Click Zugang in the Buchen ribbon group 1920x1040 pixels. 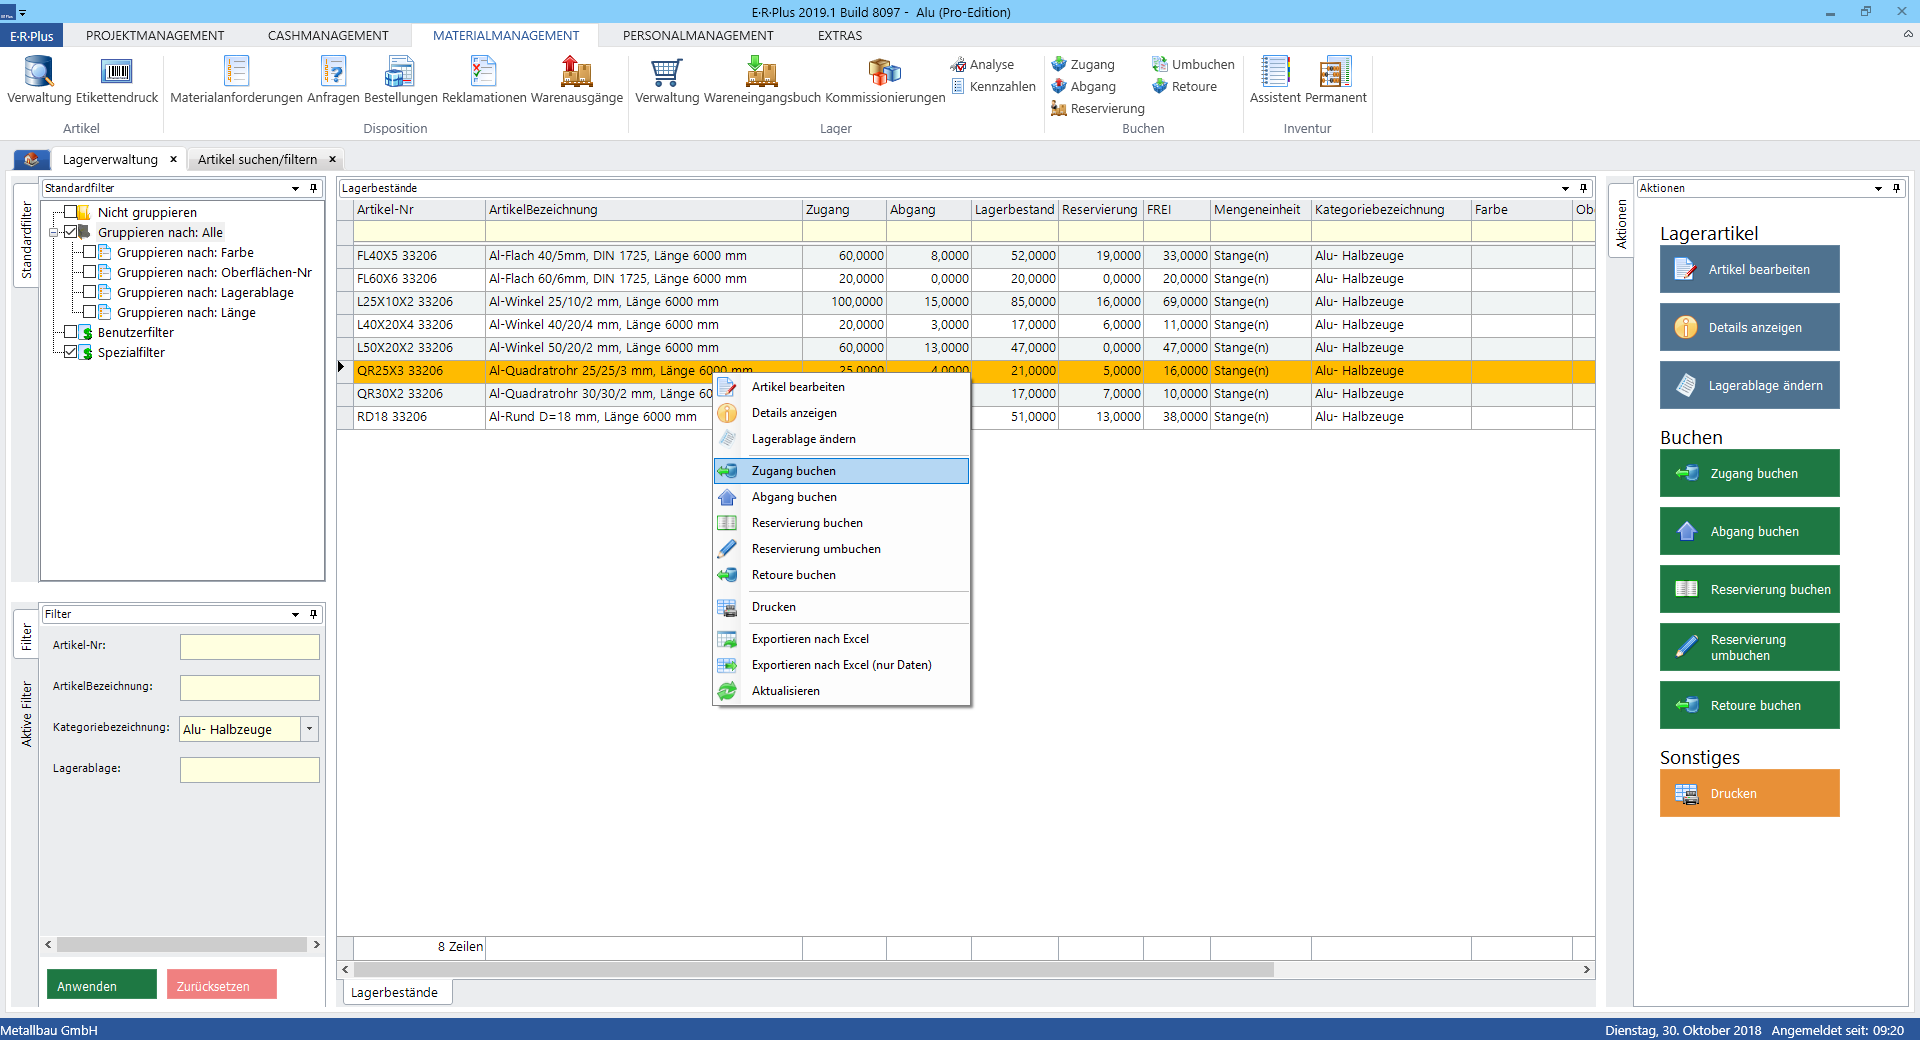[1083, 64]
